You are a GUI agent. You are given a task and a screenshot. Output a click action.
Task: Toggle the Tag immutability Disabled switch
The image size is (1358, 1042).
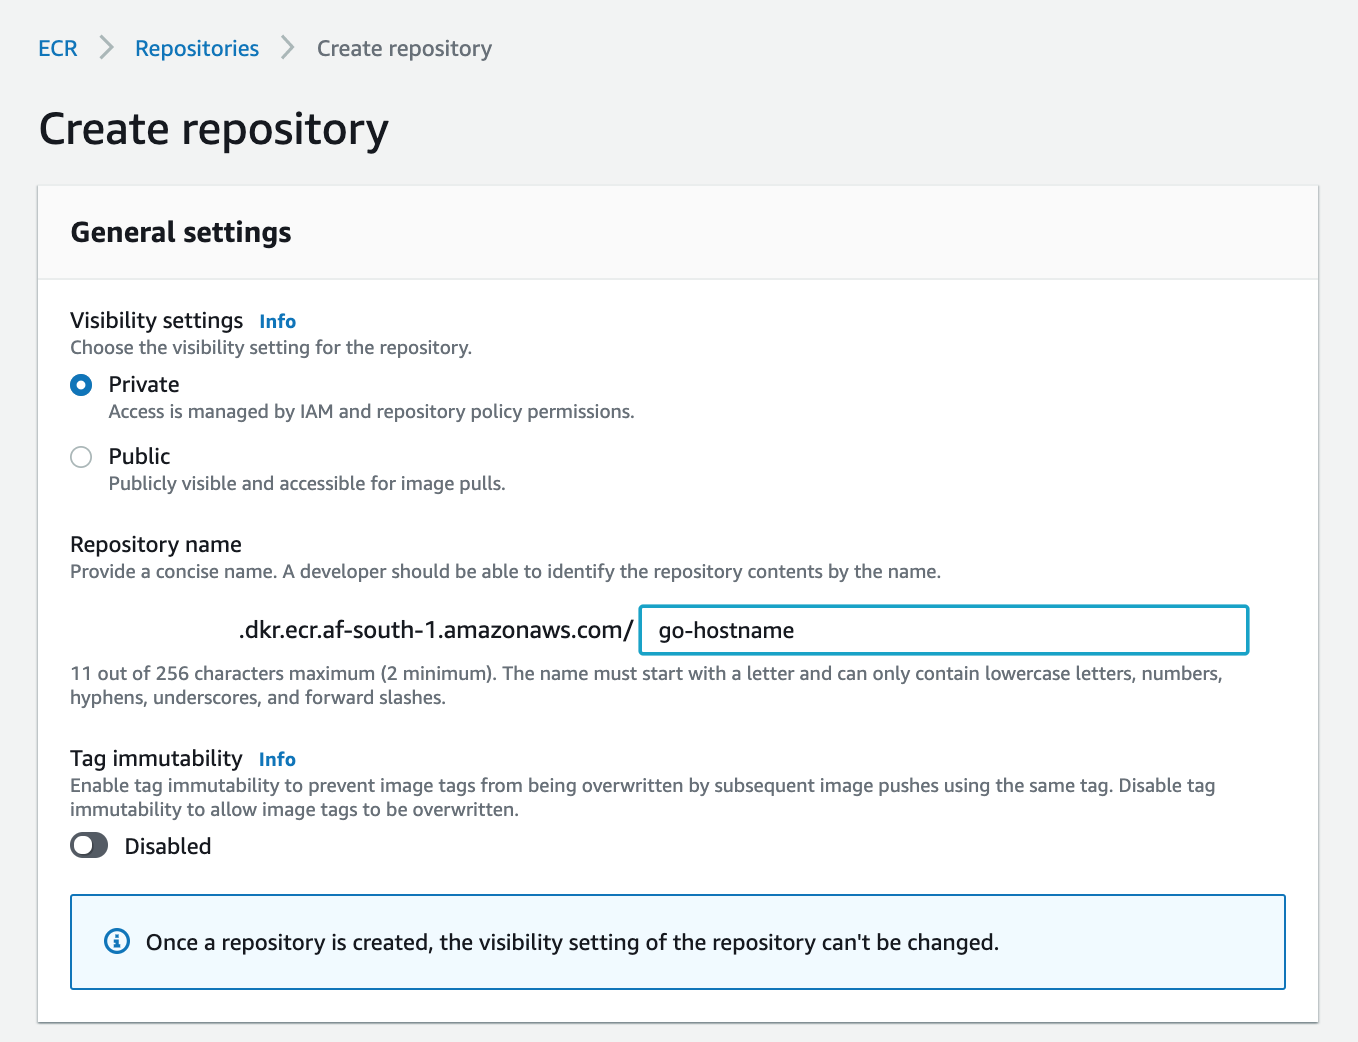point(89,846)
